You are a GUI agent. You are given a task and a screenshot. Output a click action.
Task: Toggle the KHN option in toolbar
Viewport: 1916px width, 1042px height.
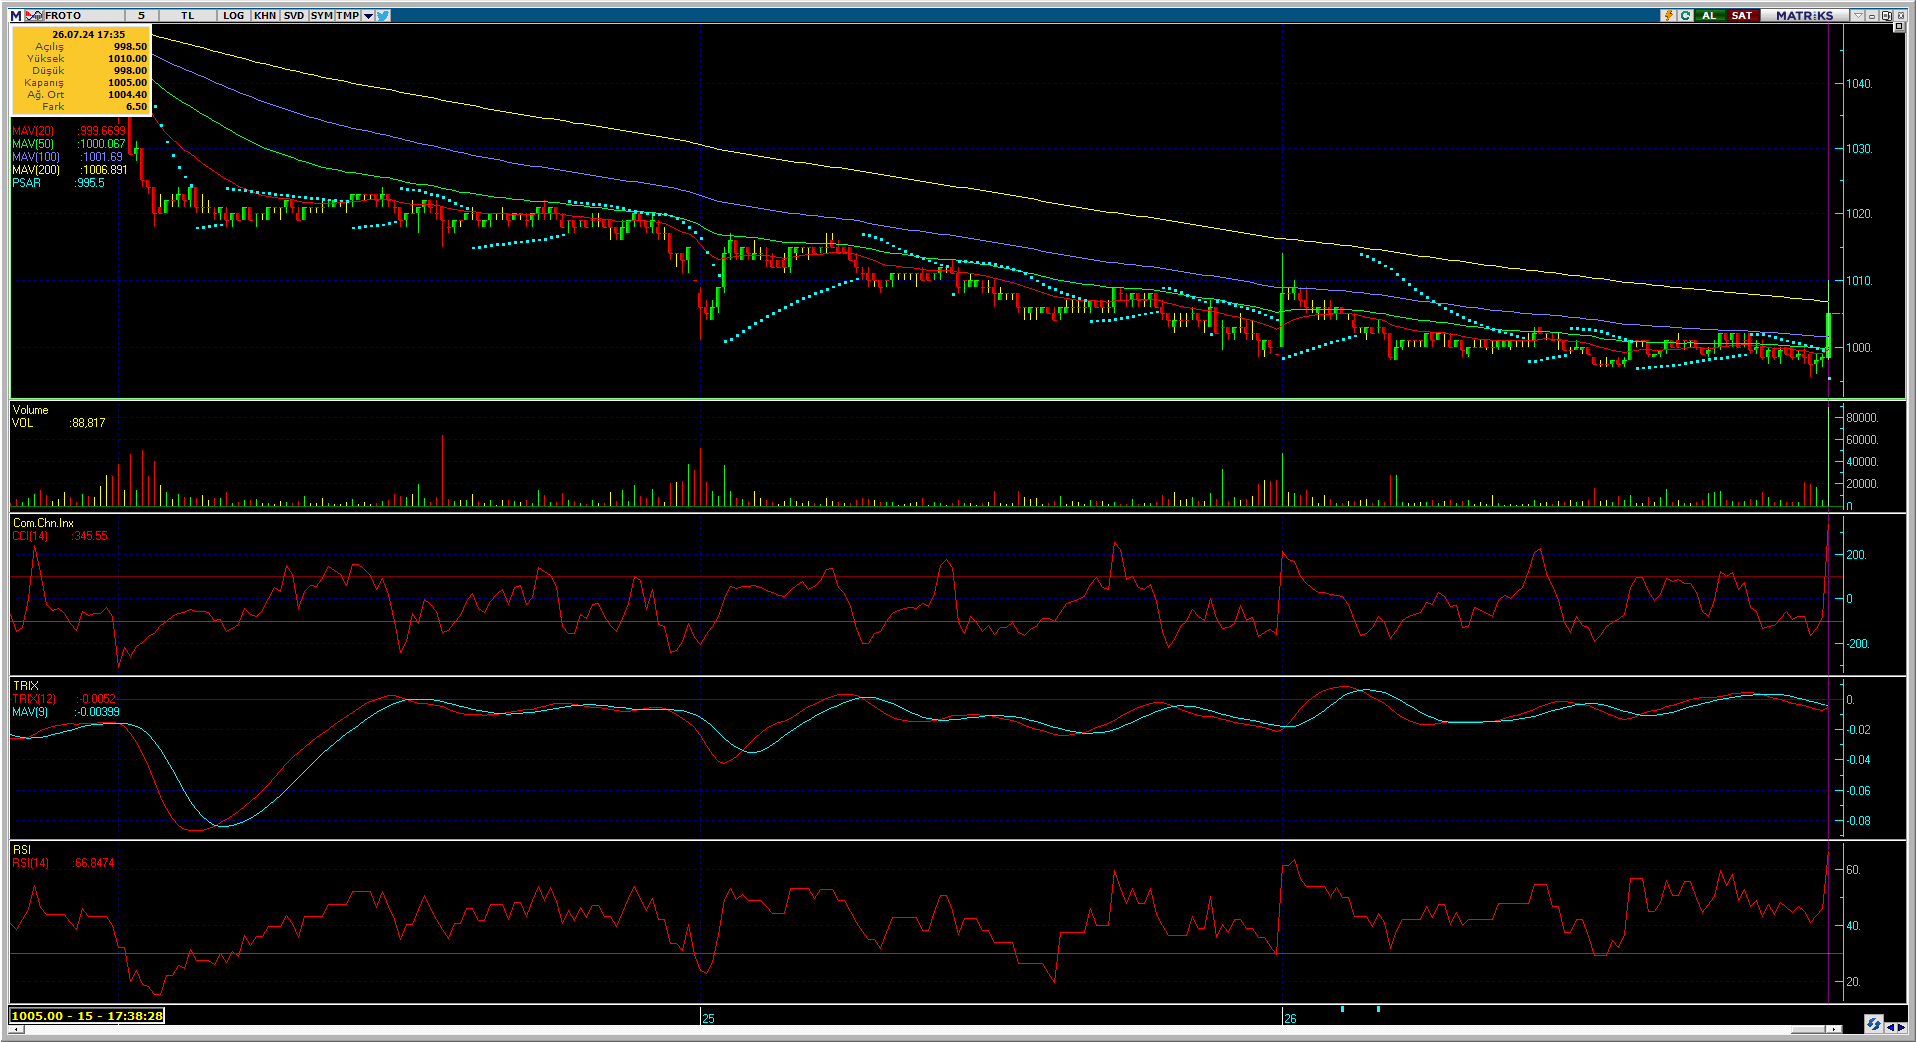point(265,15)
